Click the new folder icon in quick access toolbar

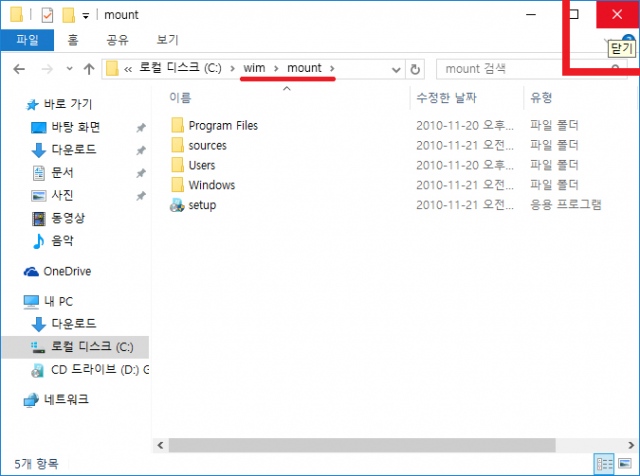pos(69,15)
